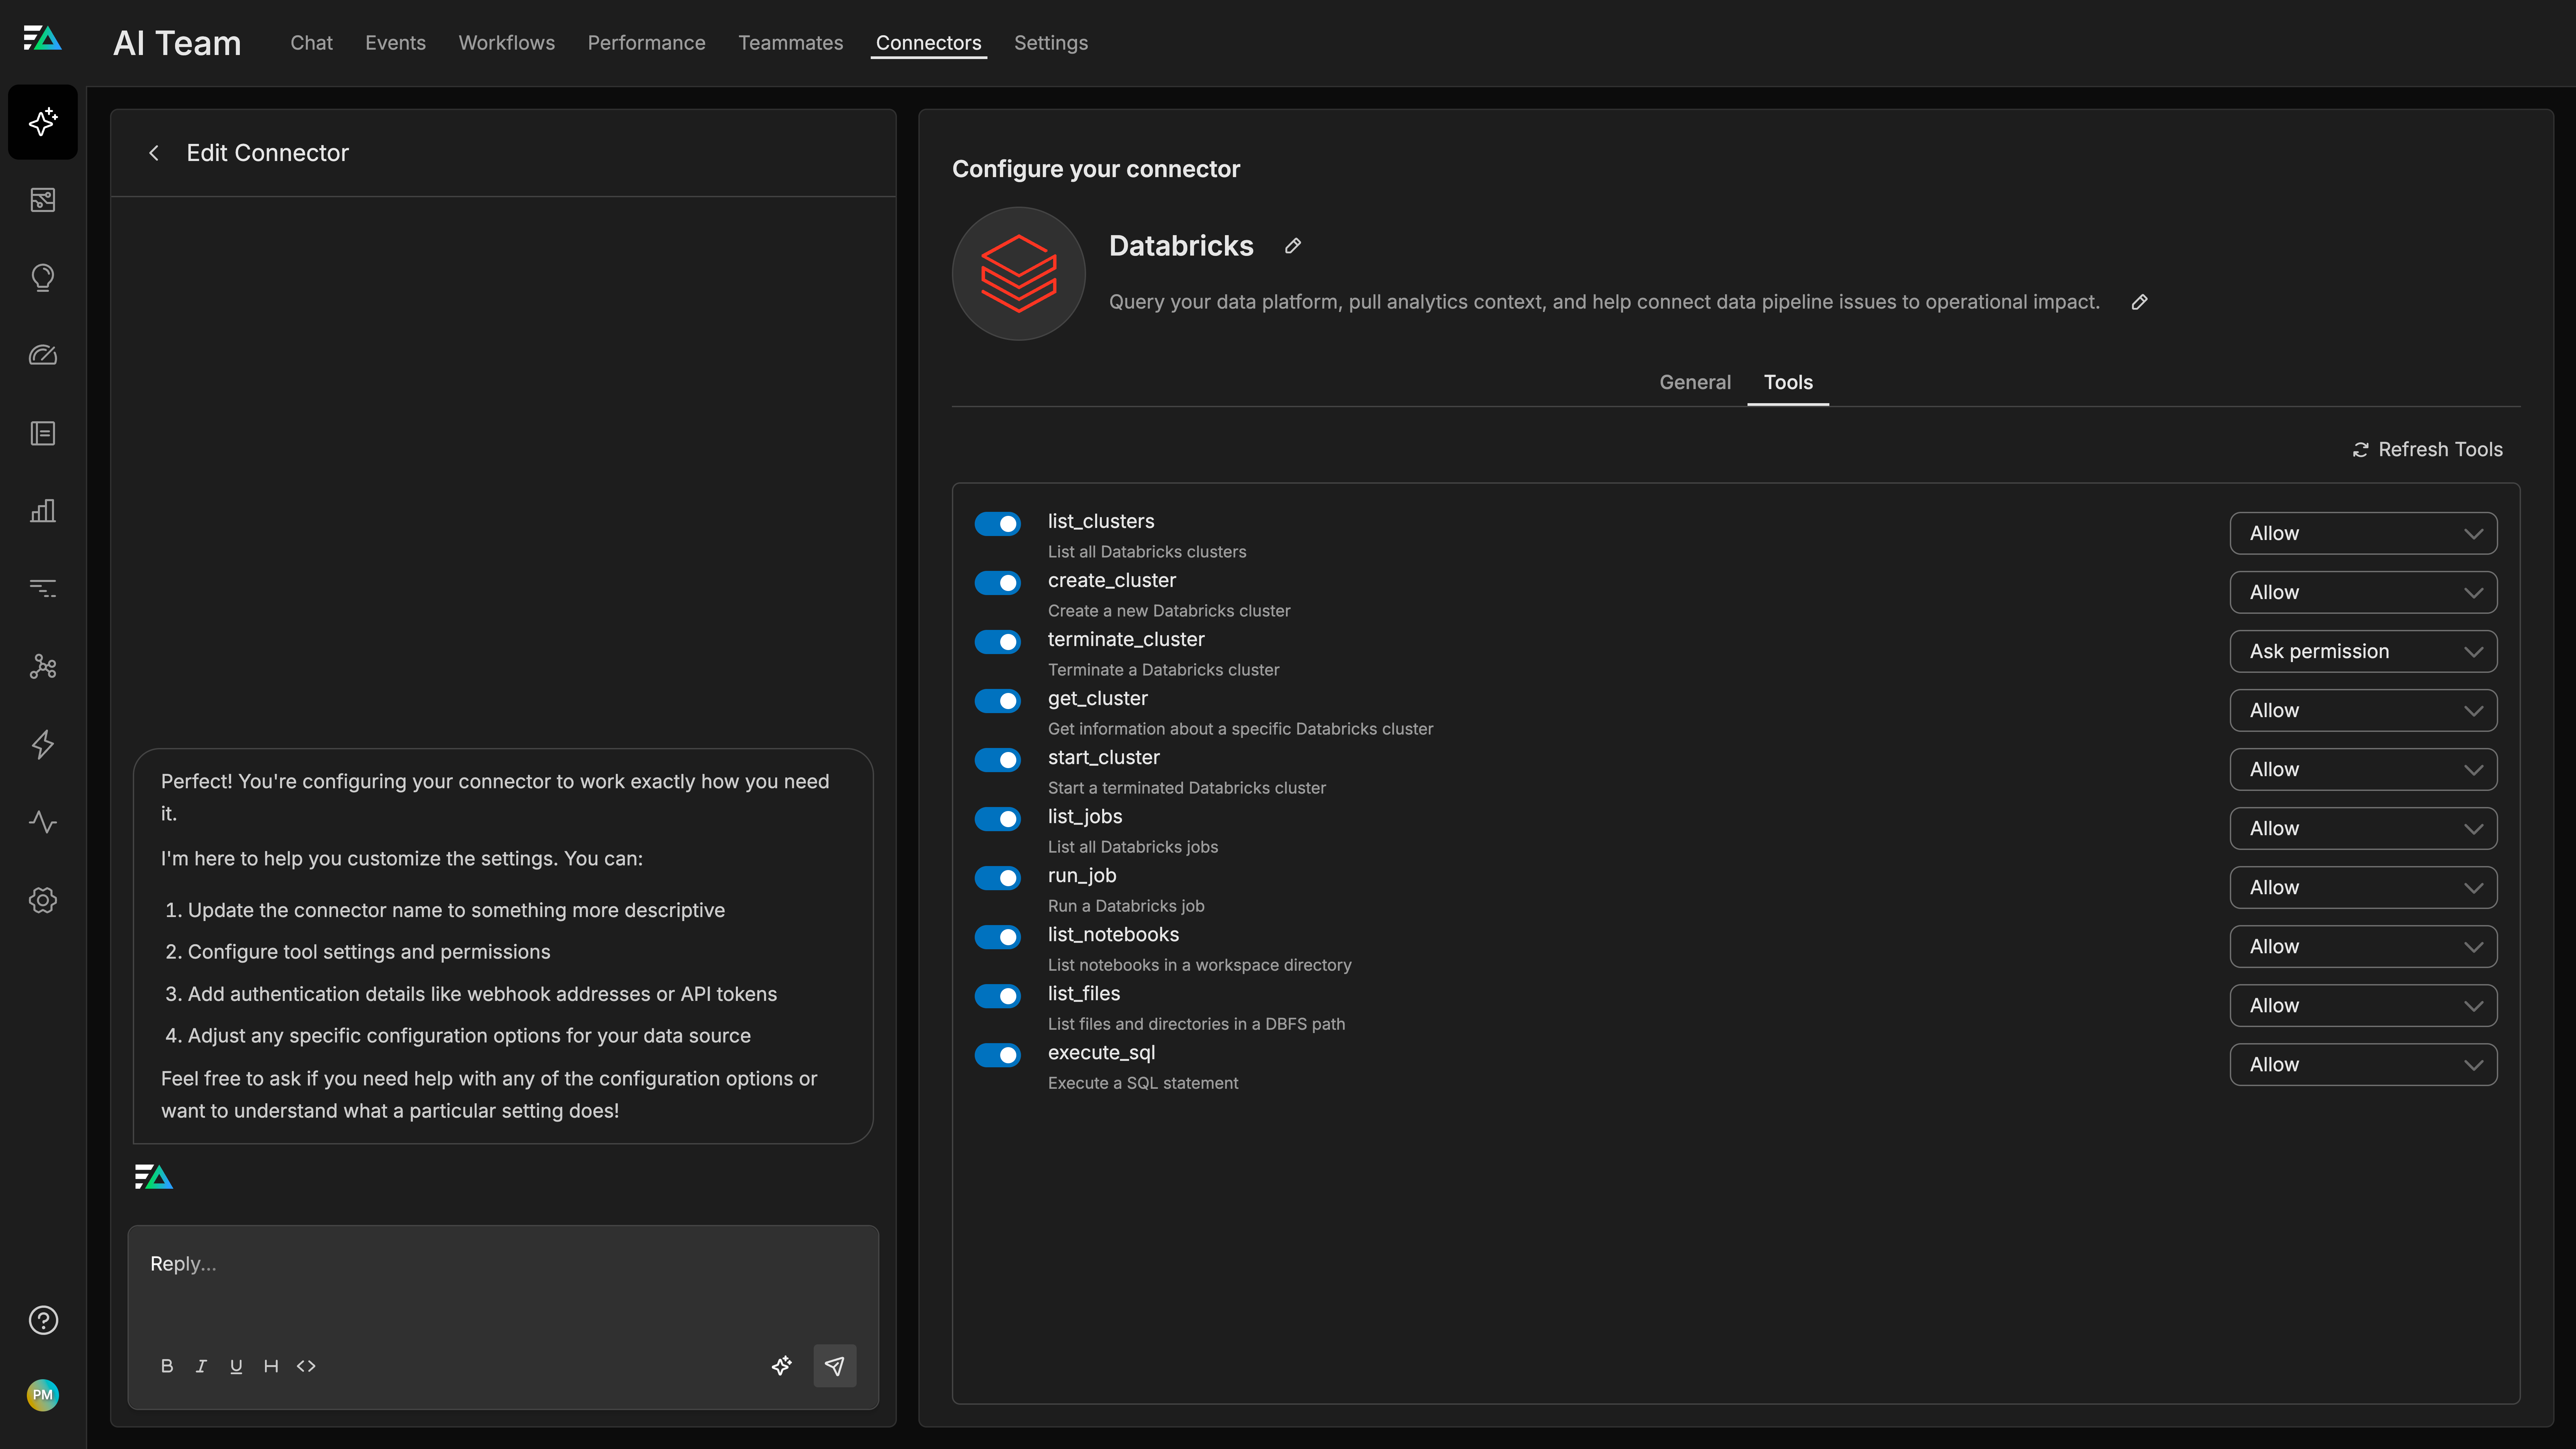The height and width of the screenshot is (1449, 2576).
Task: Insert code block in reply box
Action: (x=306, y=1366)
